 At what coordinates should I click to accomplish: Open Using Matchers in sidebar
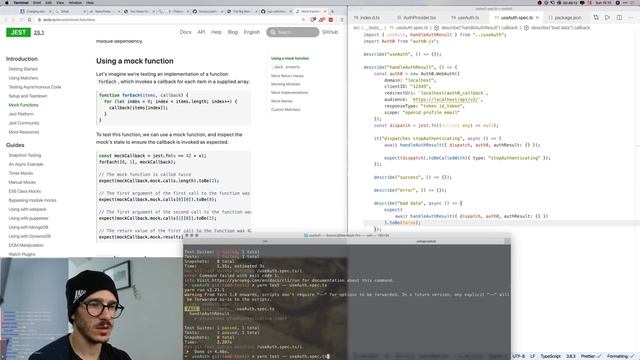tap(23, 78)
